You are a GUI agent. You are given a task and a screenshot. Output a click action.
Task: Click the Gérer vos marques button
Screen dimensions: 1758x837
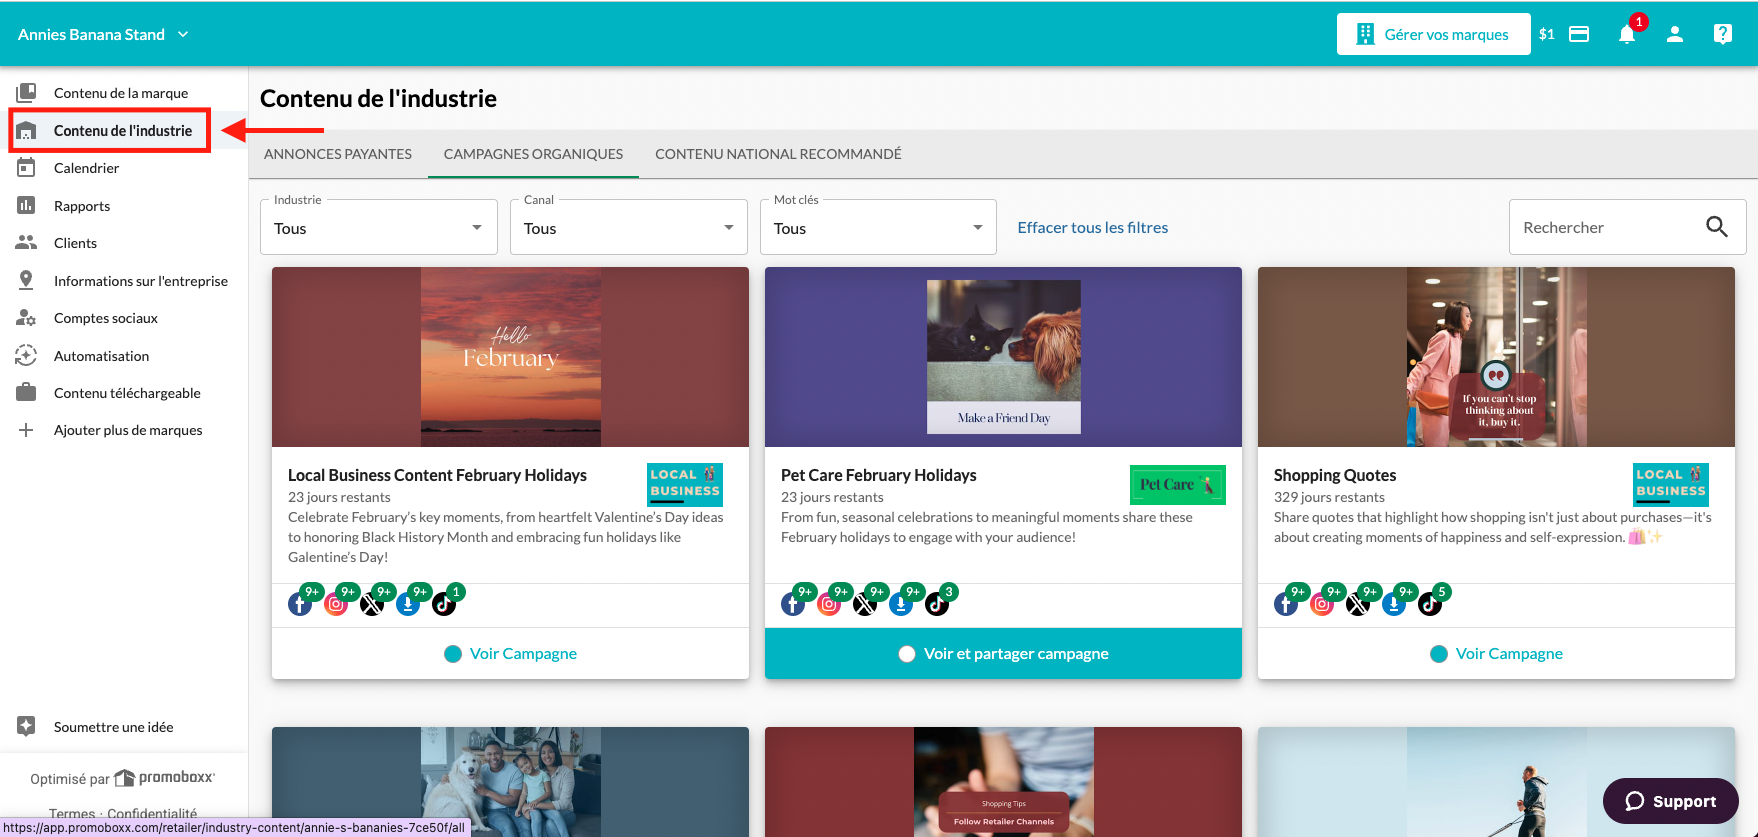[x=1433, y=34]
